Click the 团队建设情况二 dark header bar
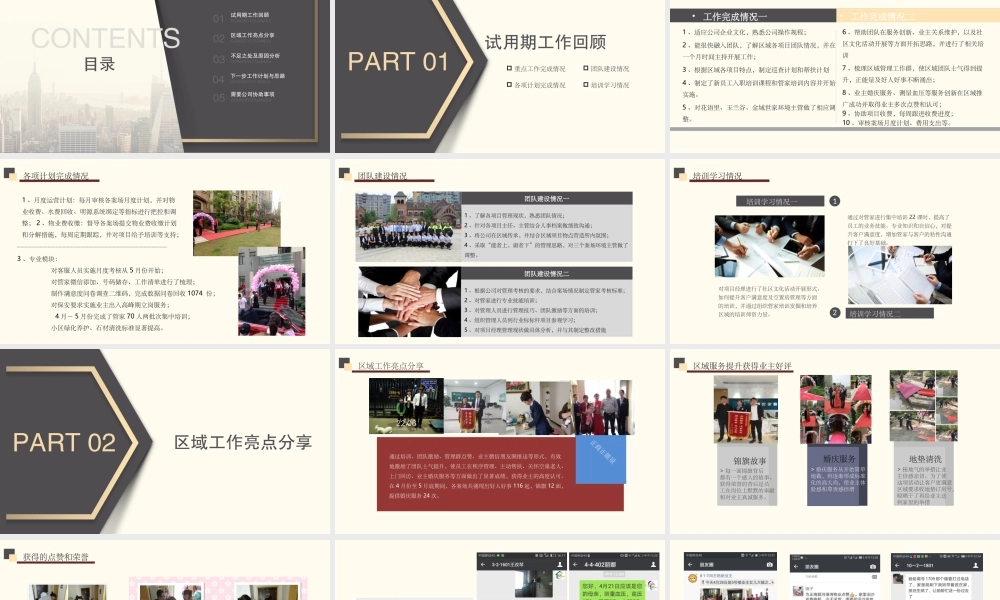This screenshot has width=1000, height=600. click(547, 274)
